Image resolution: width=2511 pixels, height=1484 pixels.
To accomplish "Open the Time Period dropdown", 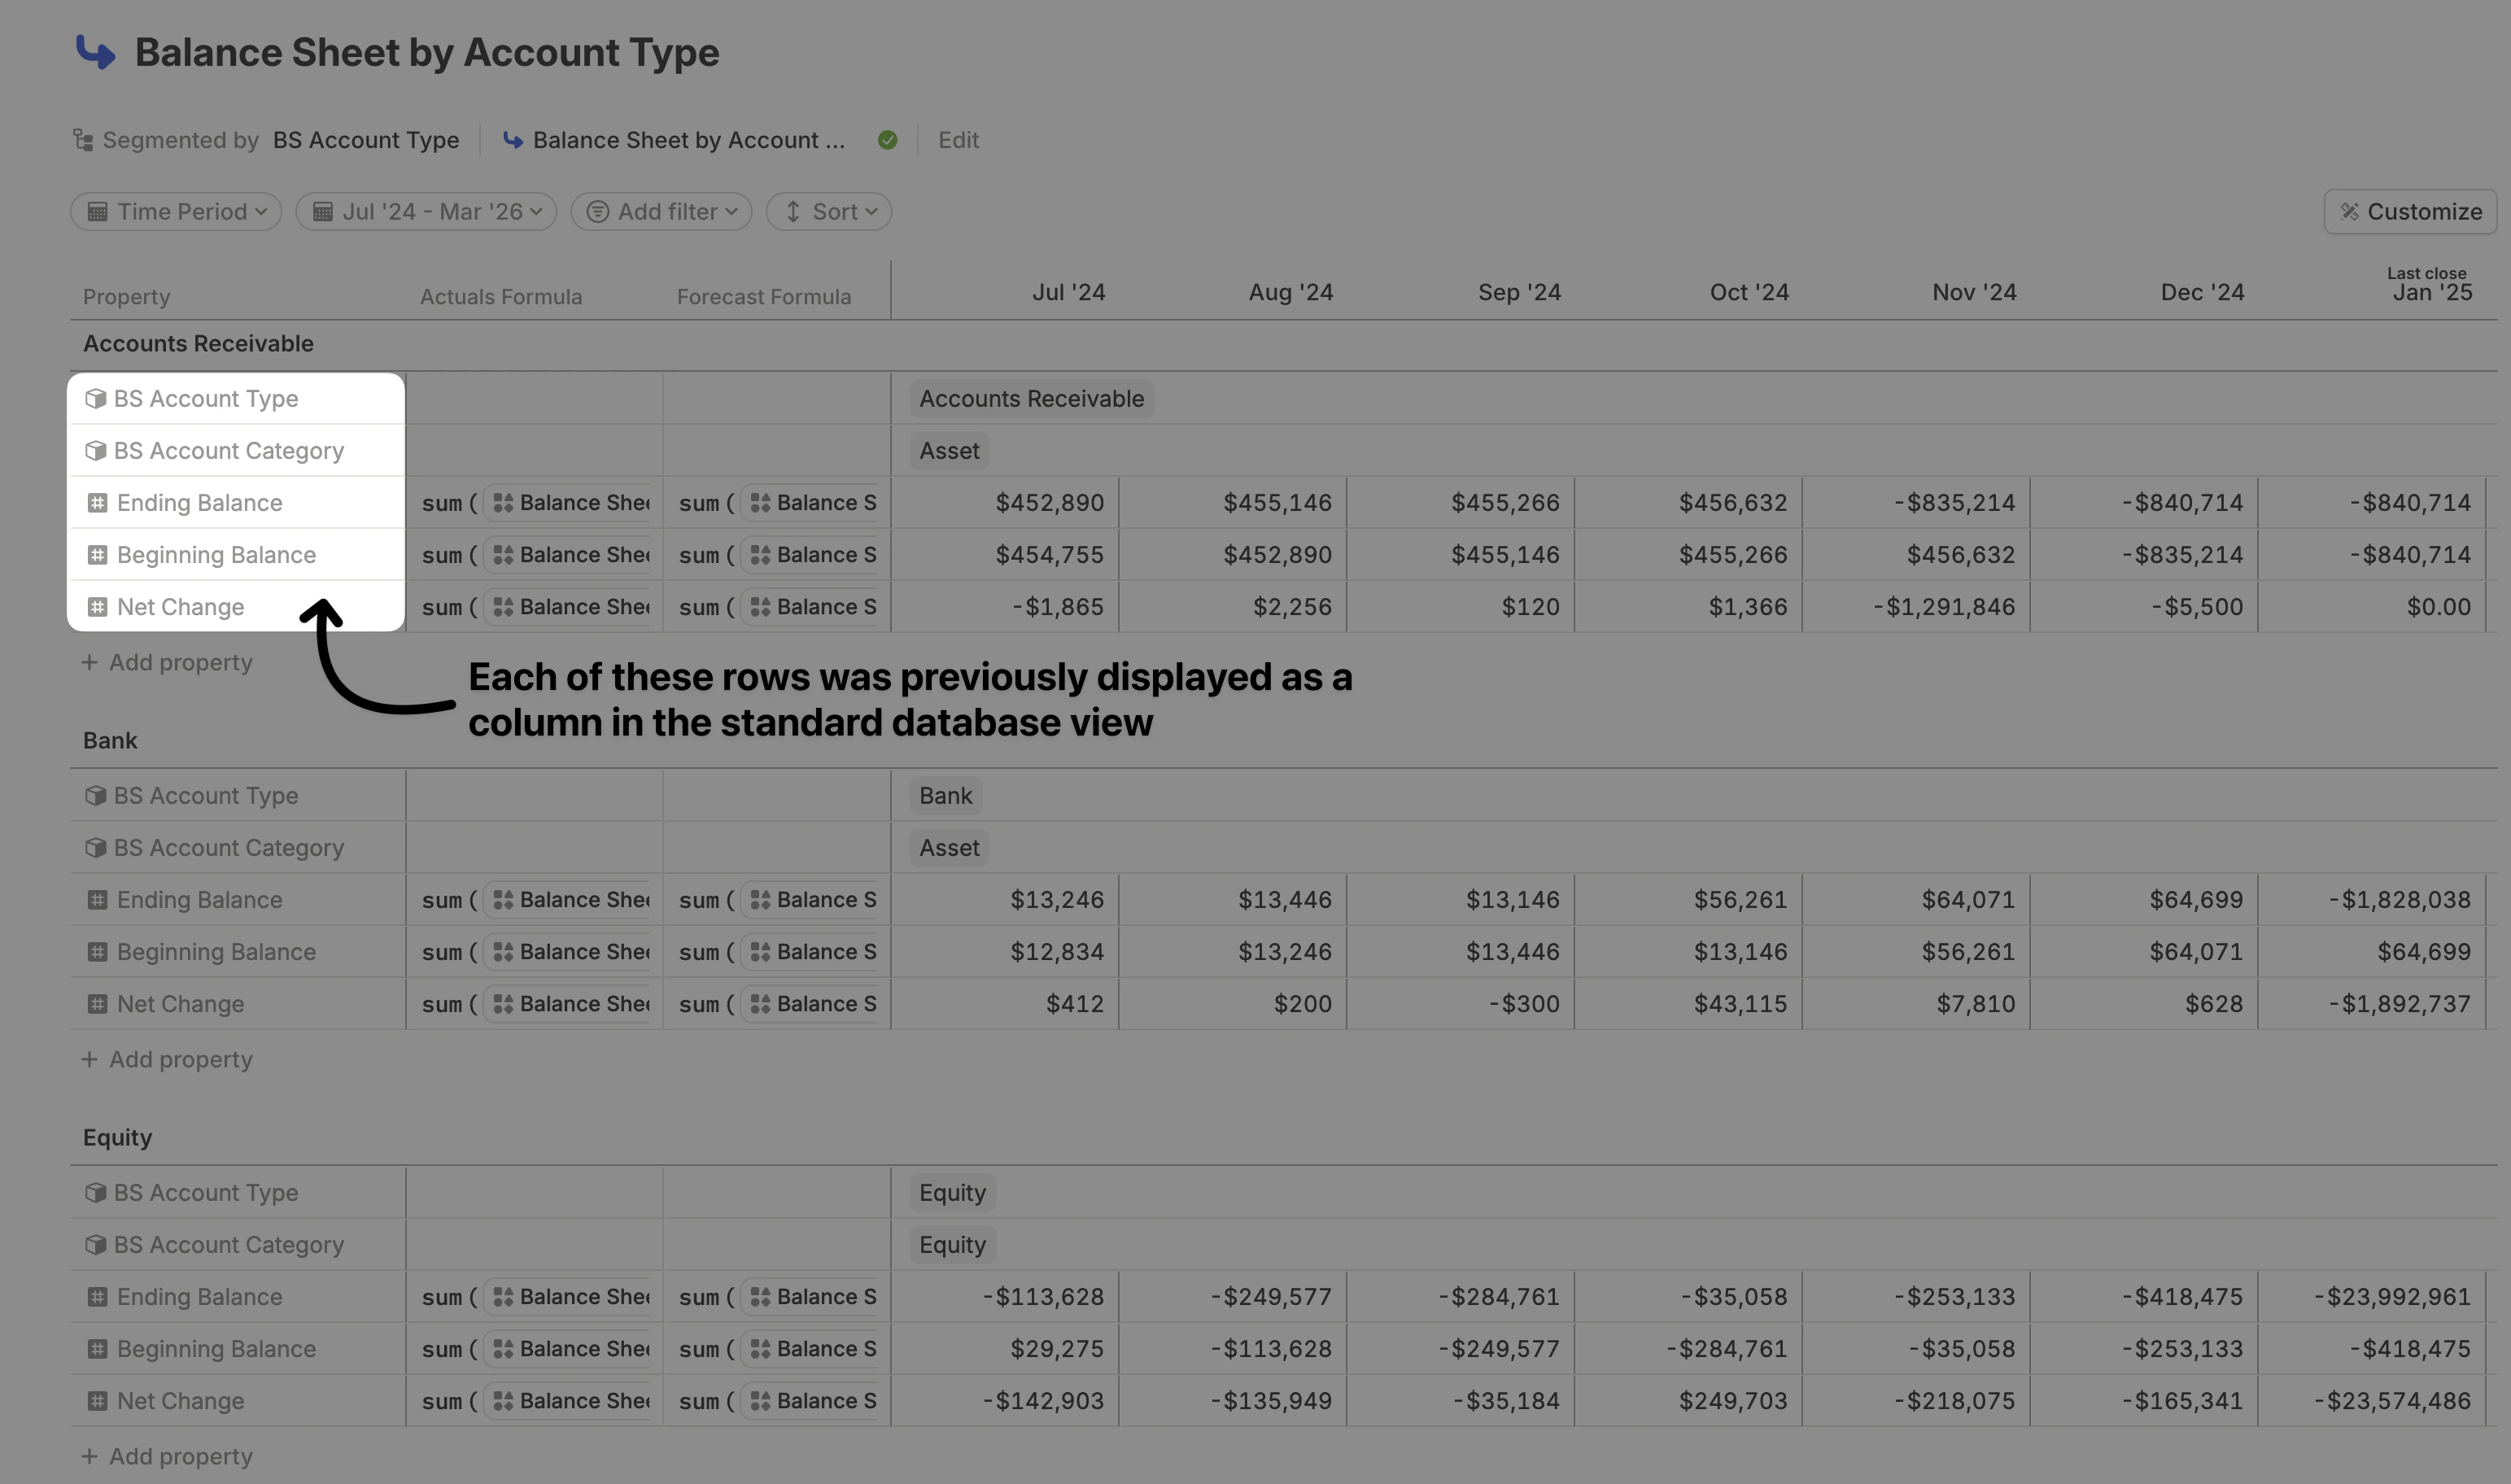I will click(176, 212).
